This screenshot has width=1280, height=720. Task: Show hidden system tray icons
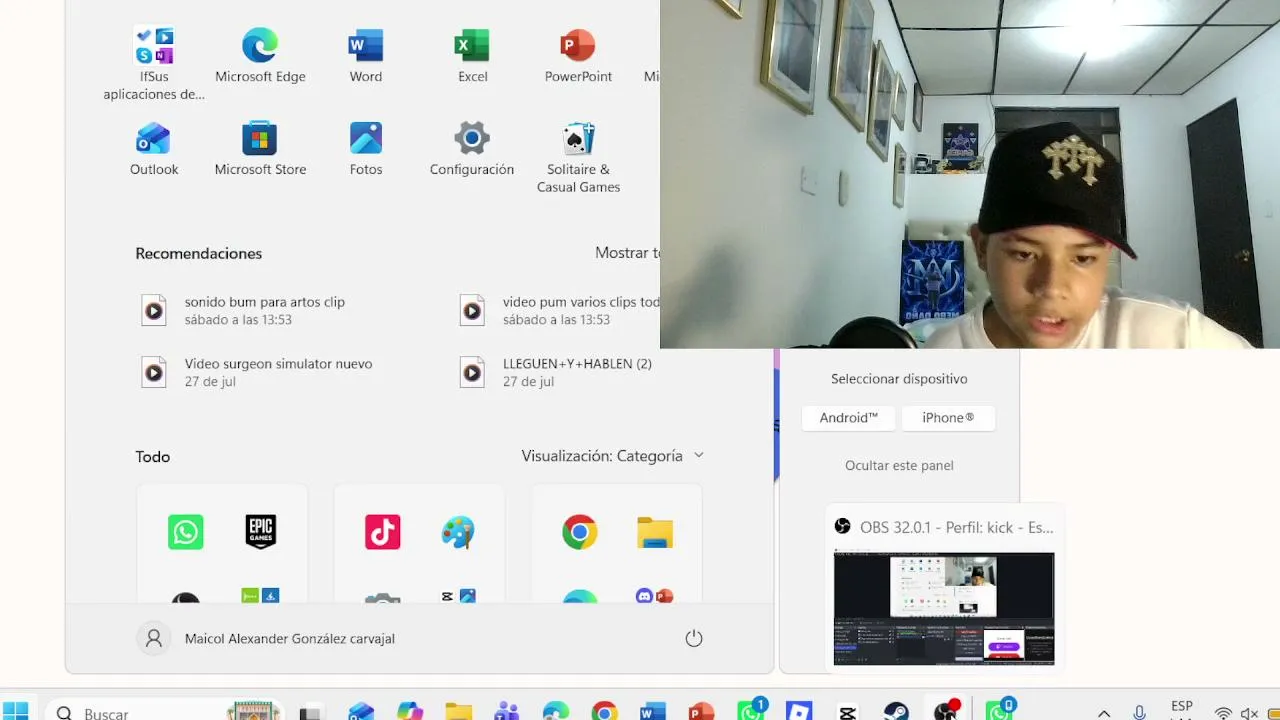pyautogui.click(x=1104, y=713)
